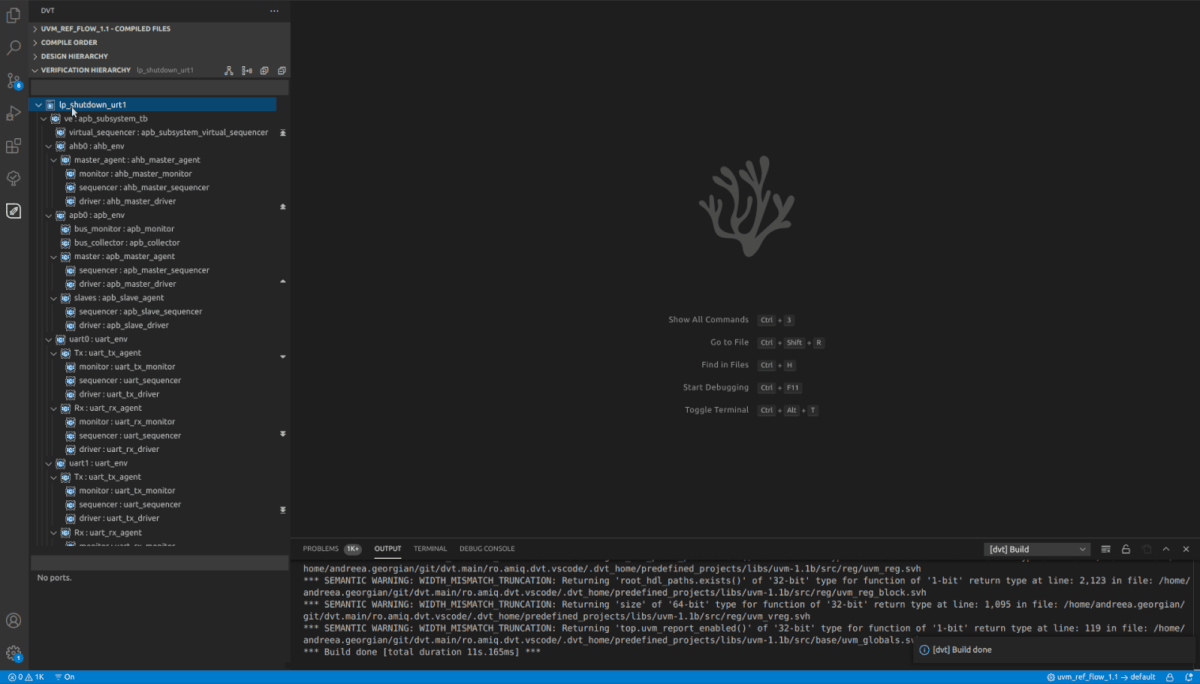The width and height of the screenshot is (1200, 684).
Task: Collapse all nodes in the Verification Hierarchy
Action: pyautogui.click(x=281, y=70)
